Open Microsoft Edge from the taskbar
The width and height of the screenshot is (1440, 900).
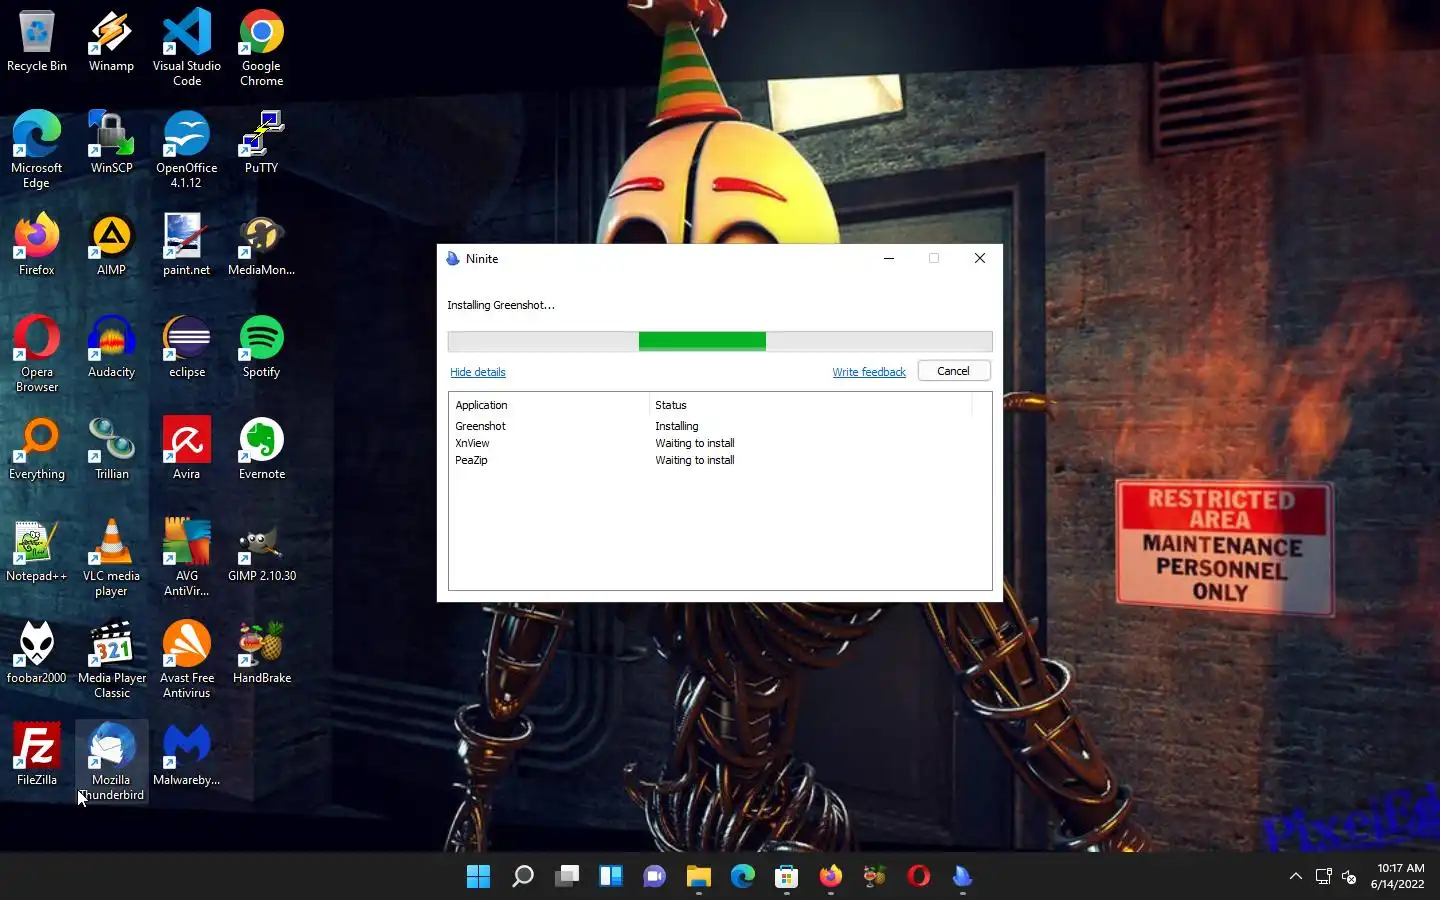pyautogui.click(x=743, y=877)
